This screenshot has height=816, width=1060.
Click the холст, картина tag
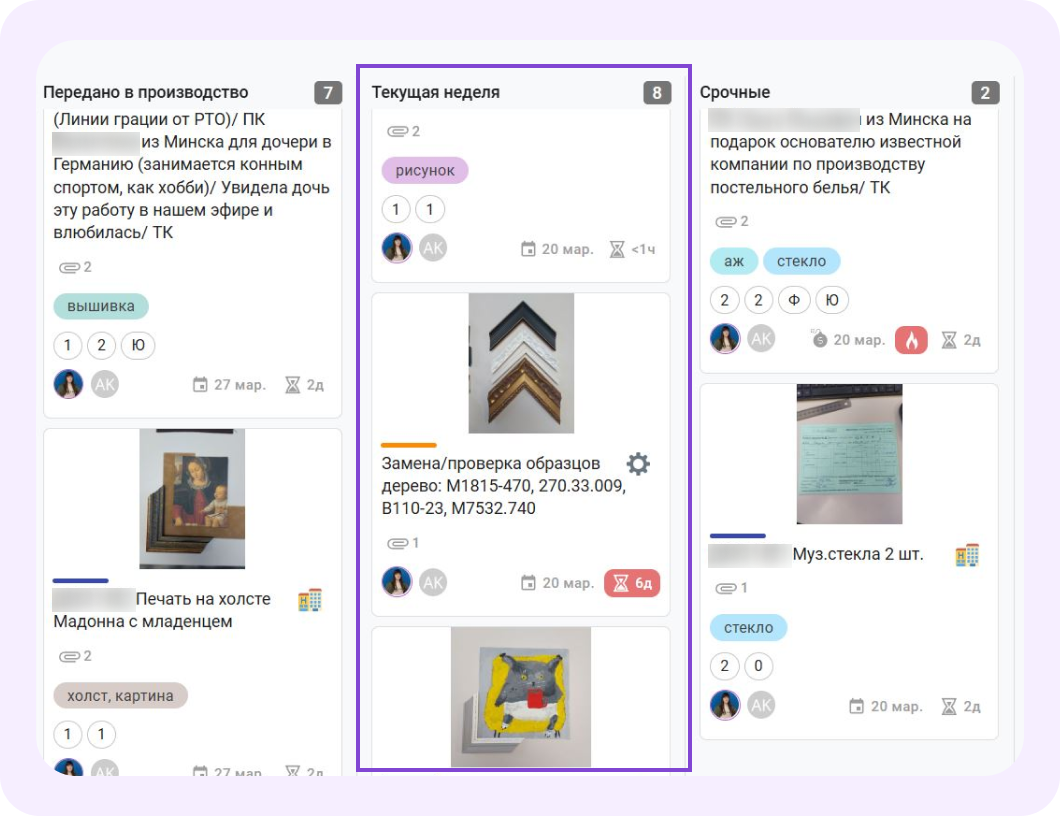click(120, 696)
